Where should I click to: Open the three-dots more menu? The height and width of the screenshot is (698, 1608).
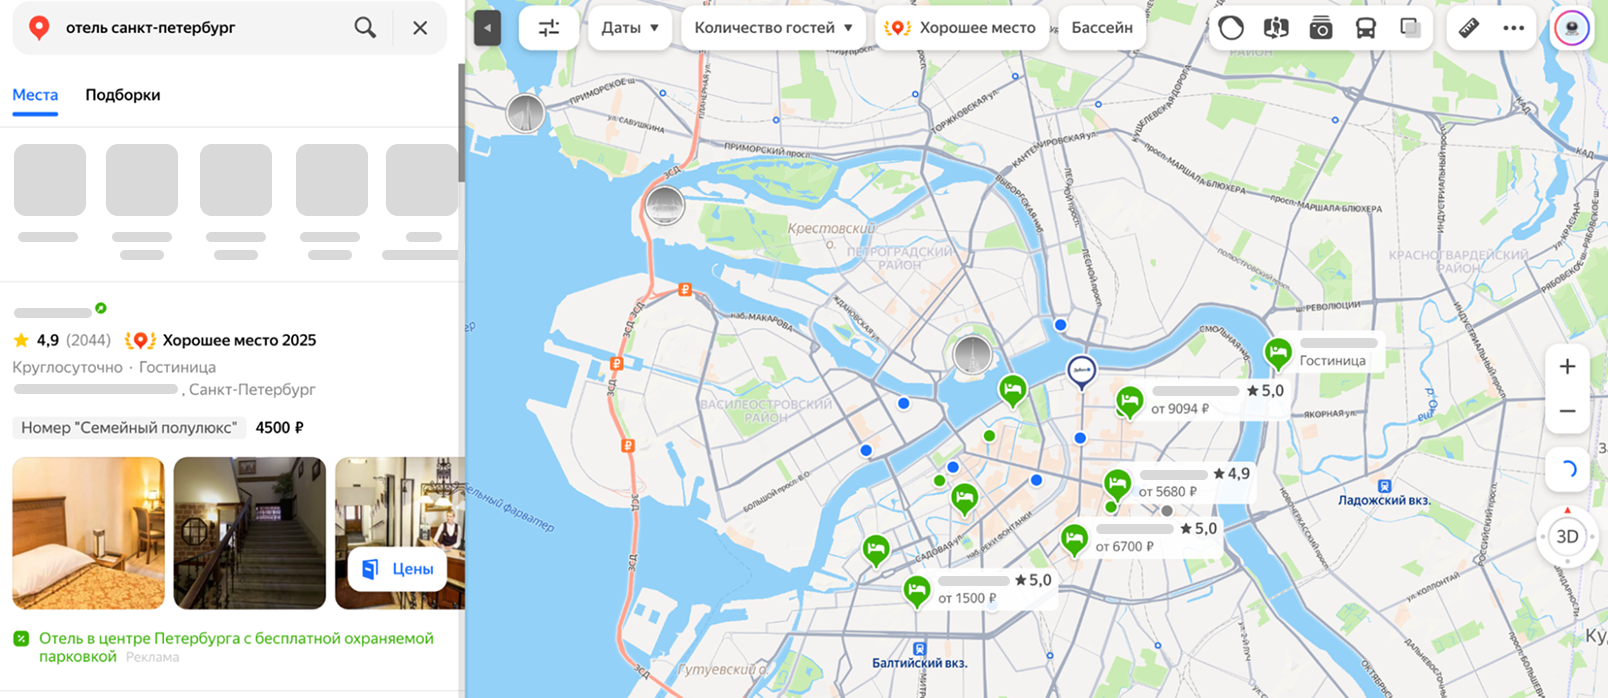pyautogui.click(x=1514, y=28)
